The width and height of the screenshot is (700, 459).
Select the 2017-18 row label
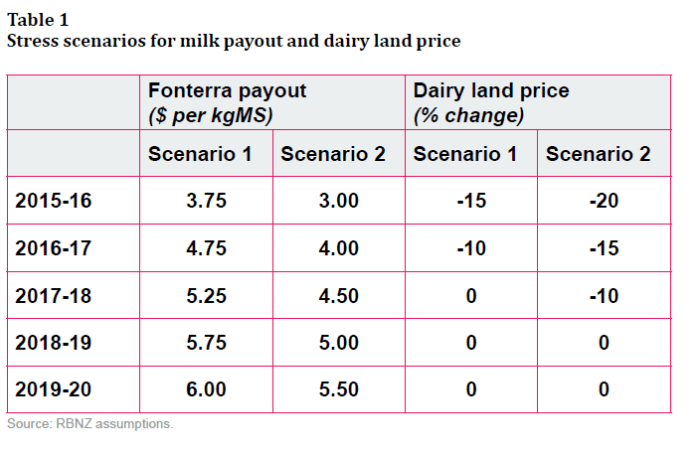click(x=53, y=295)
